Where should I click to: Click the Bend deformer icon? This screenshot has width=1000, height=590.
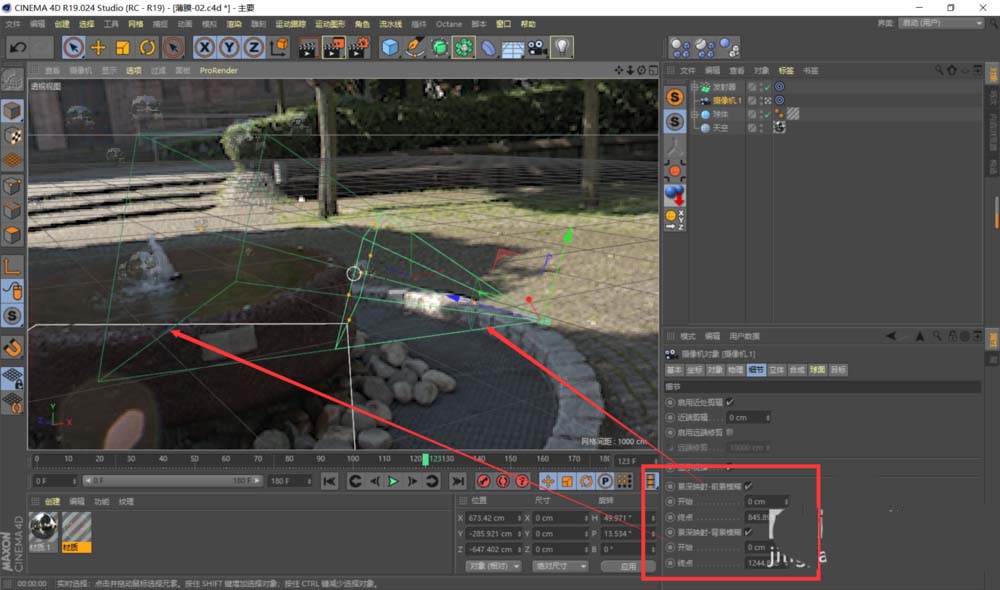pos(489,47)
